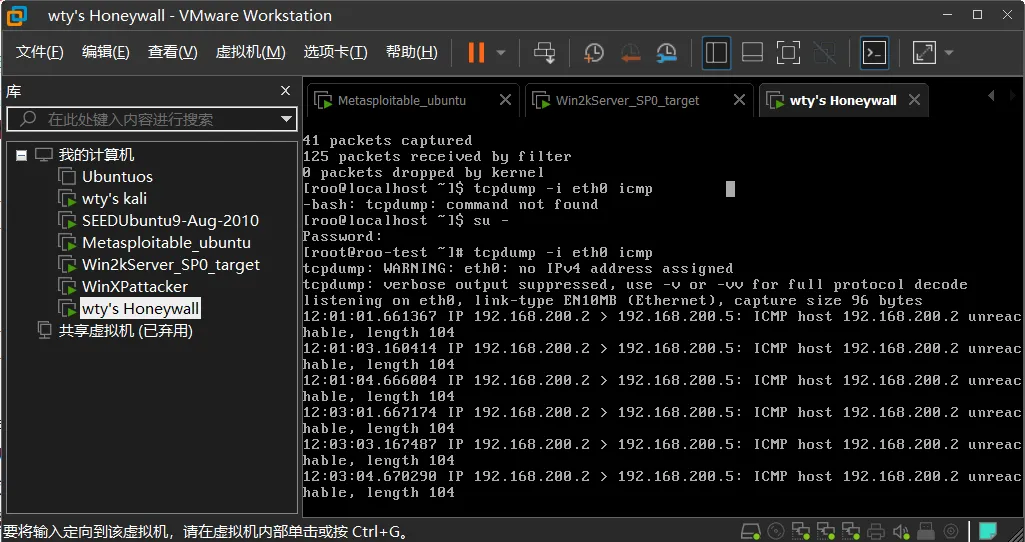The height and width of the screenshot is (542, 1025).
Task: Click the VMware Workstation title bar logo
Action: tap(18, 15)
